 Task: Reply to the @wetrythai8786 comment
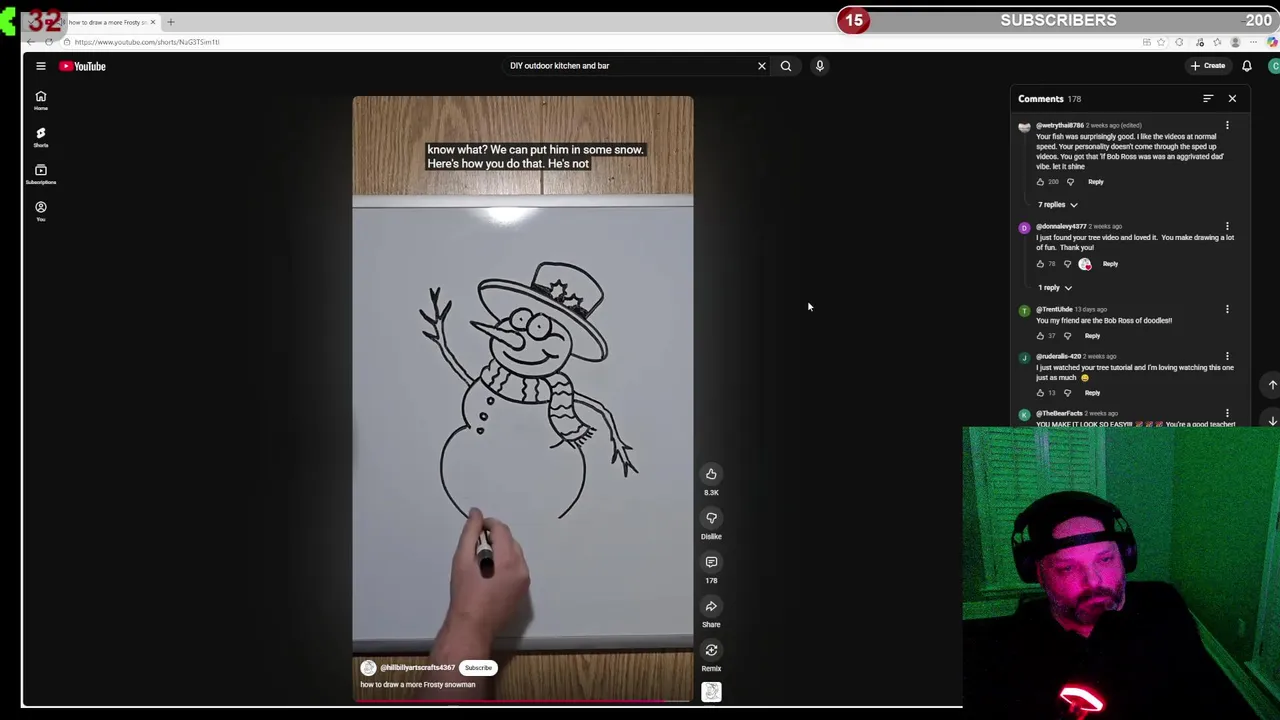[x=1096, y=182]
